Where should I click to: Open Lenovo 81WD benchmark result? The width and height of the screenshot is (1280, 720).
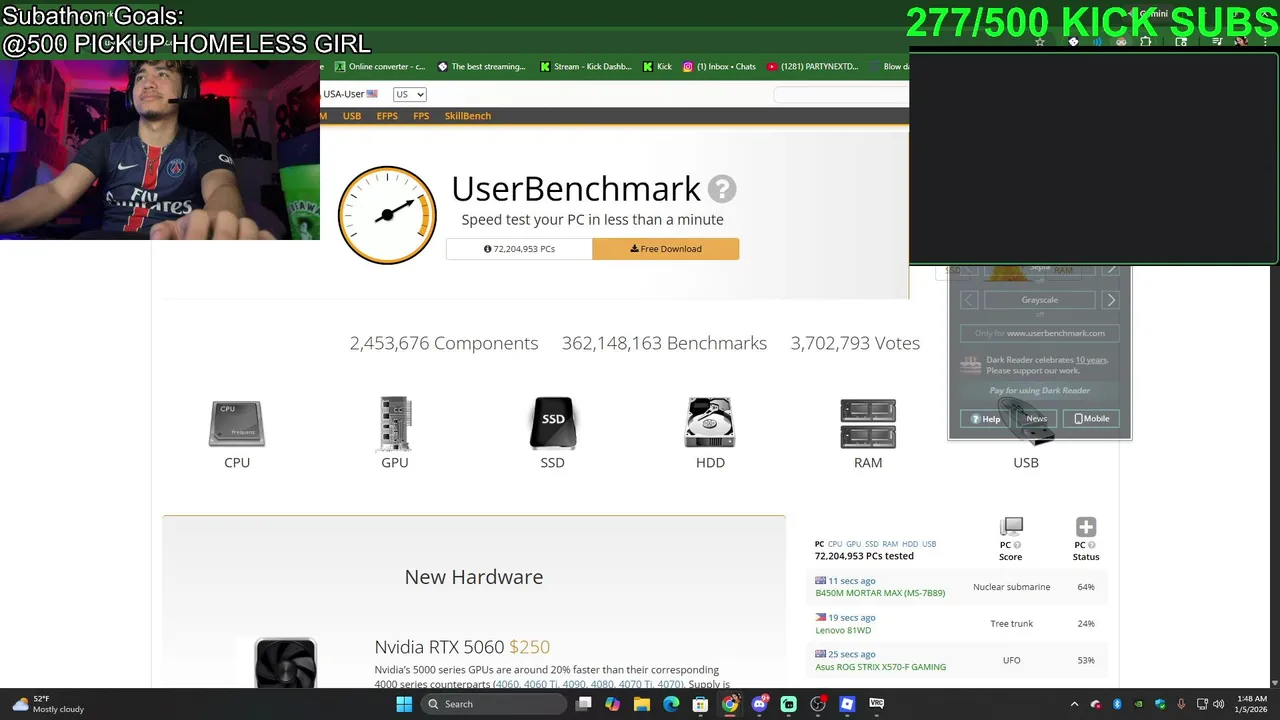pyautogui.click(x=843, y=630)
